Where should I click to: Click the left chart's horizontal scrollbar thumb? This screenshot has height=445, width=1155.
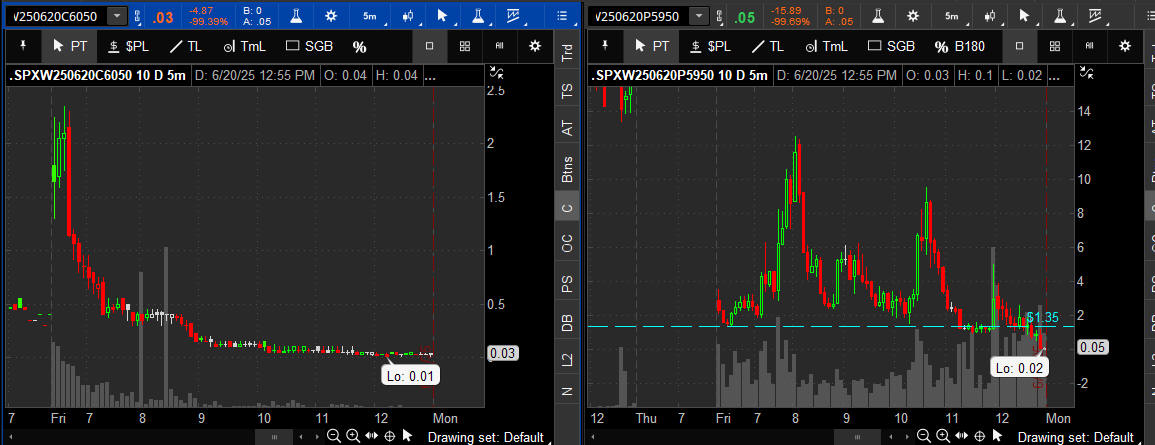pos(274,437)
